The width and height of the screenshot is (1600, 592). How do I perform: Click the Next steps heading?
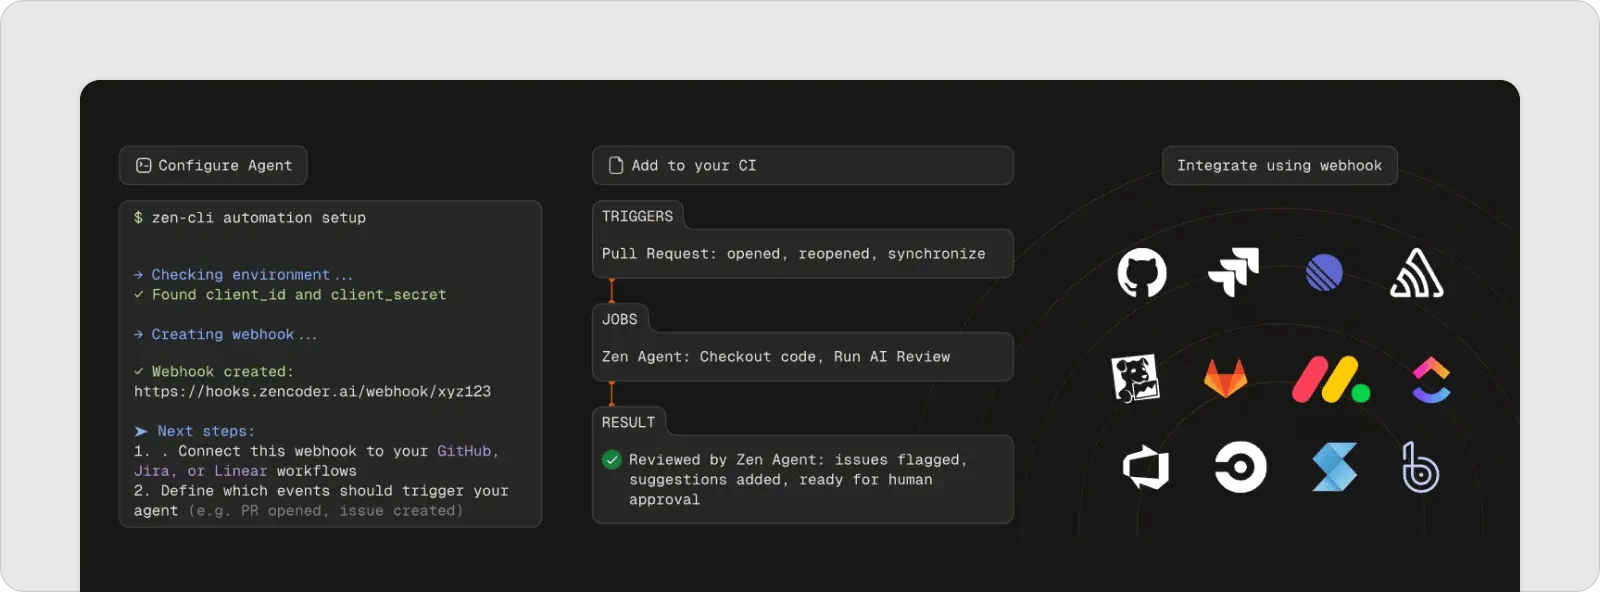(195, 431)
